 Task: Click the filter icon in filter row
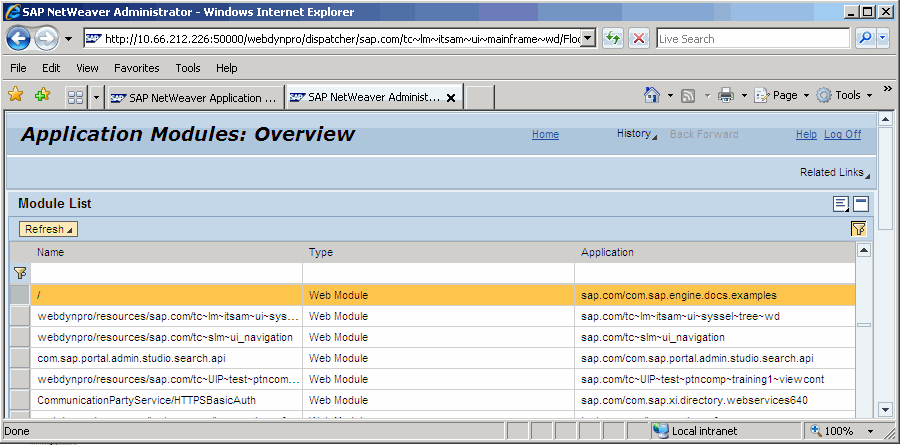[20, 273]
